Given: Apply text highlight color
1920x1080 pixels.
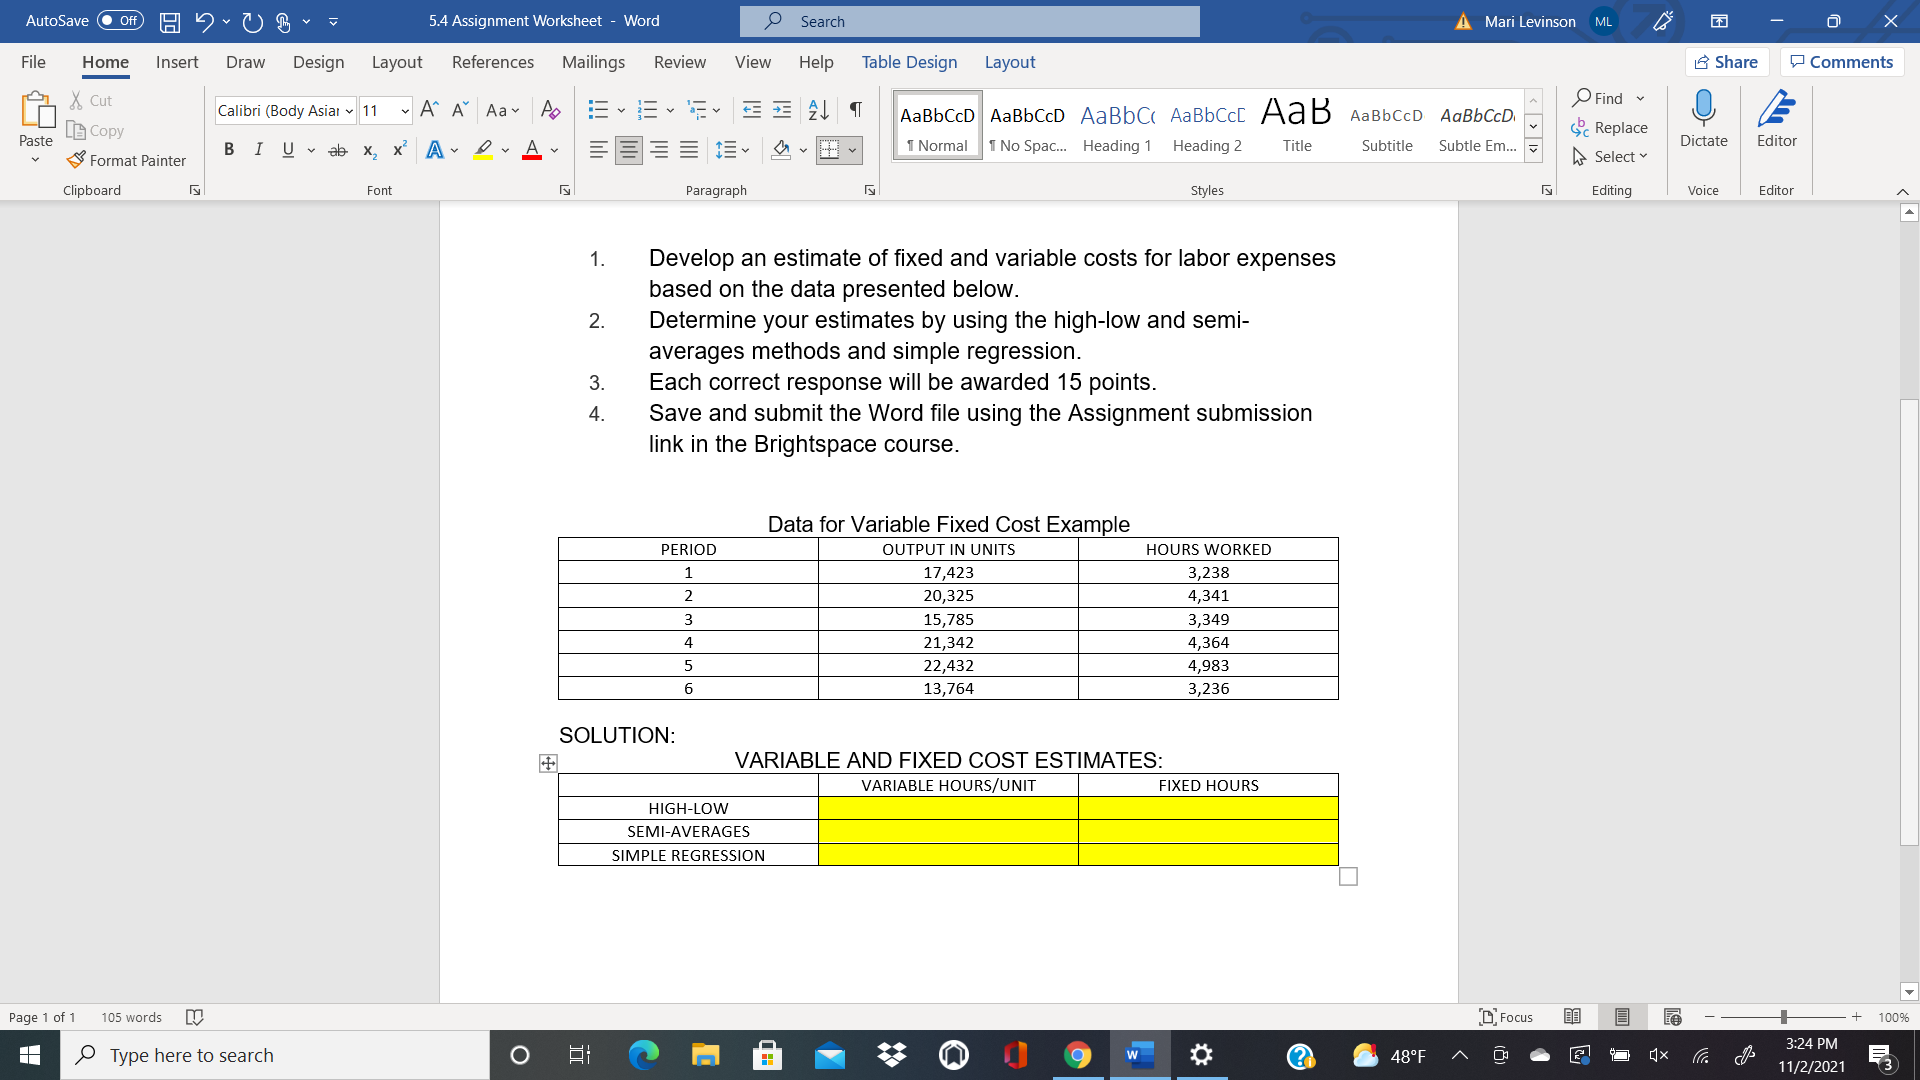Looking at the screenshot, I should (483, 149).
